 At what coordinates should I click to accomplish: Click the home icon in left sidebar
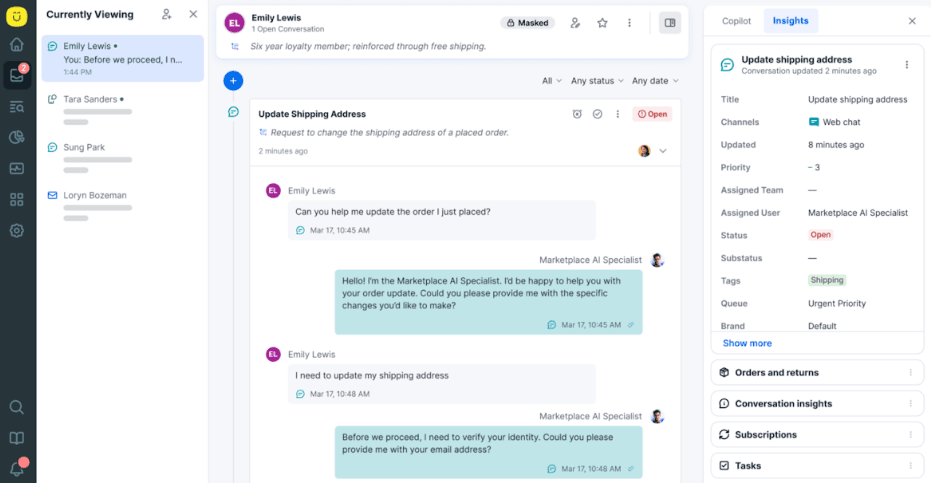coord(17,45)
